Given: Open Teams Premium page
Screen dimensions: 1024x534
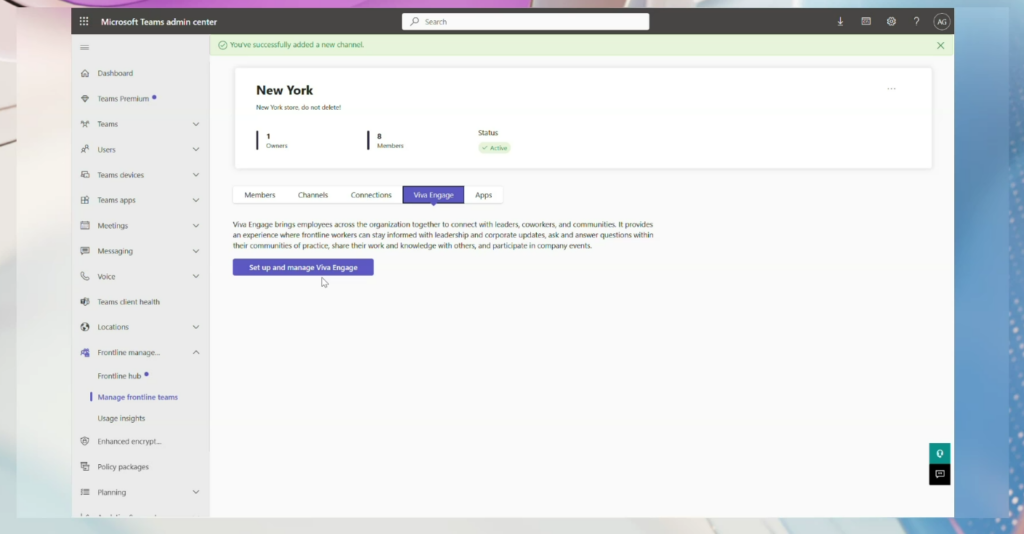Looking at the screenshot, I should point(123,99).
